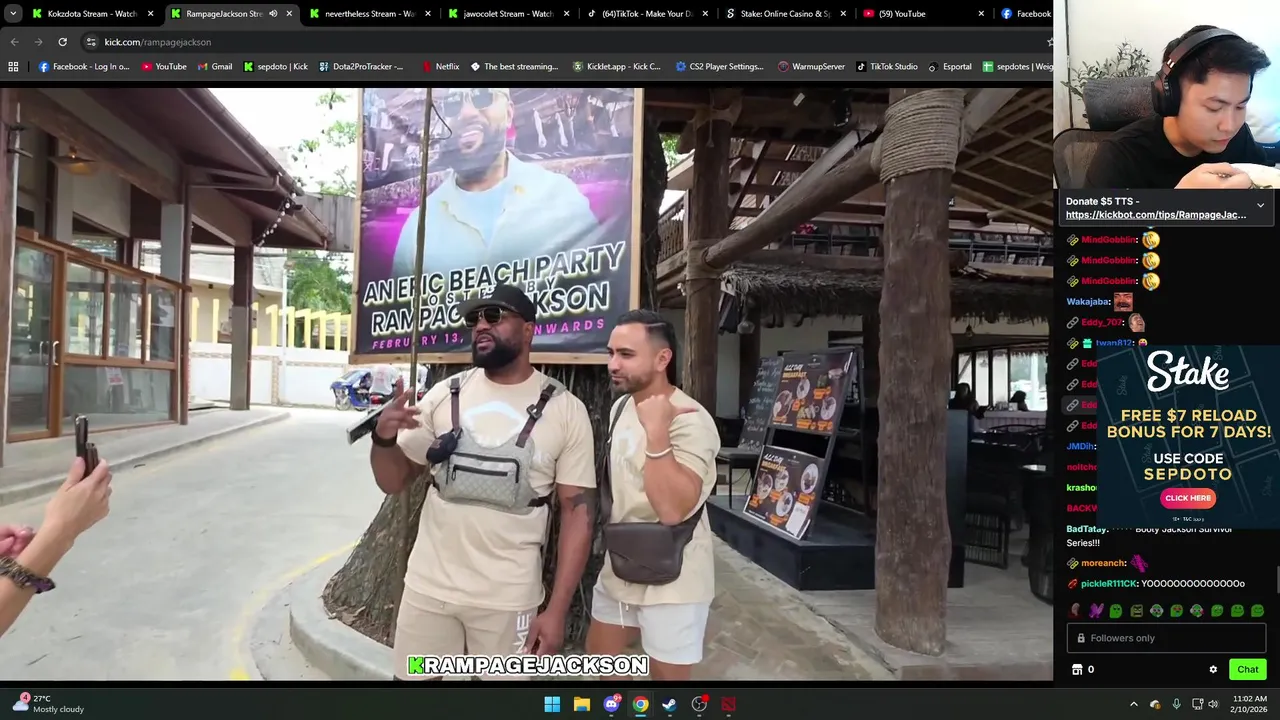1280x720 pixels.
Task: Open the Windows Start menu
Action: coord(552,704)
